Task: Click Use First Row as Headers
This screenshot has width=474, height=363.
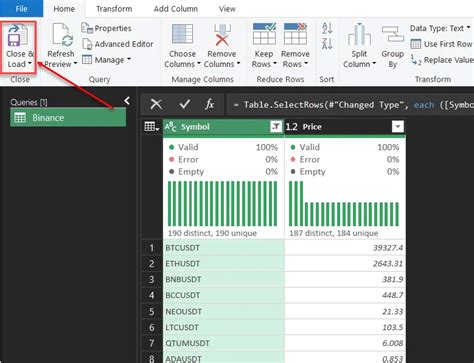Action: pos(442,44)
